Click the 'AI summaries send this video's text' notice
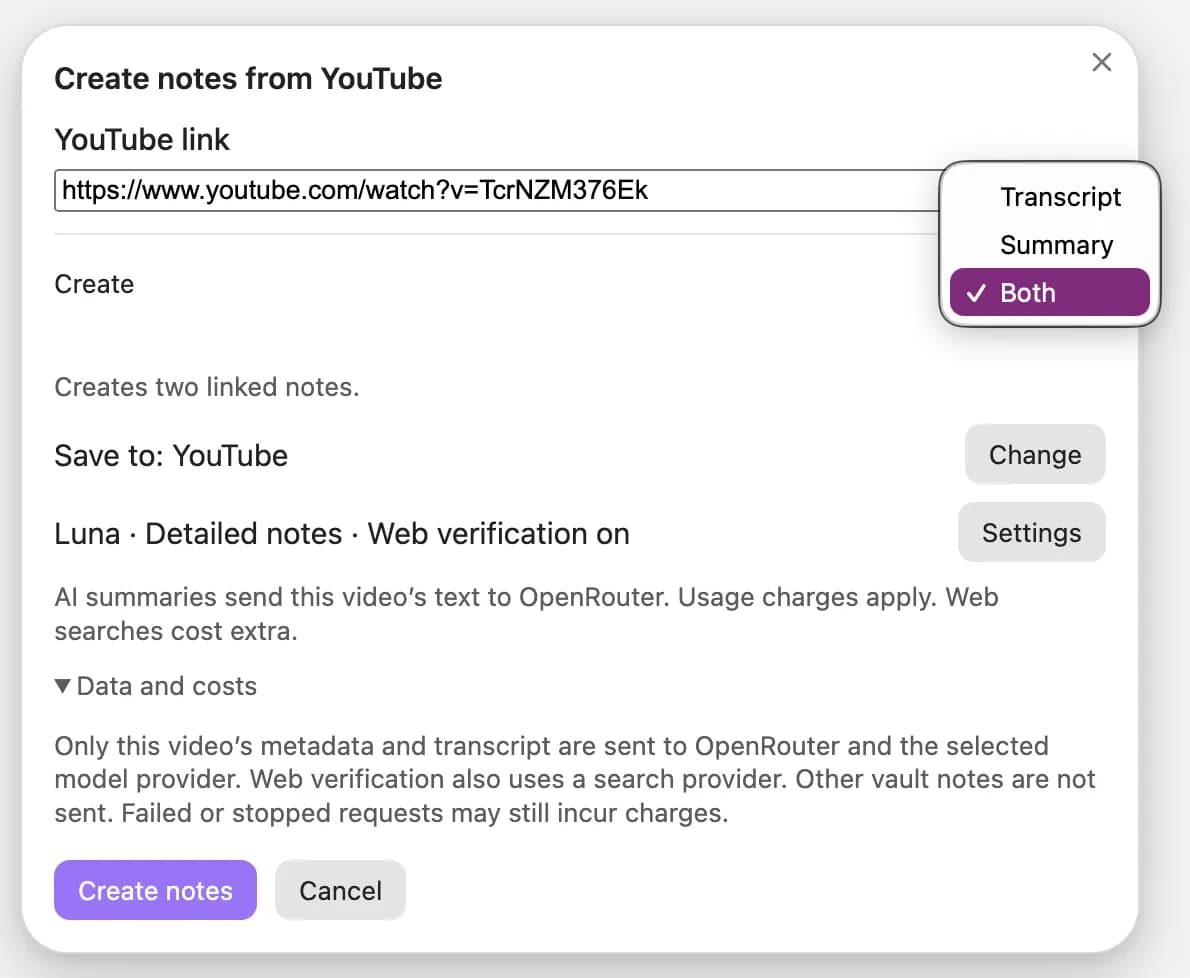Viewport: 1190px width, 978px height. click(x=527, y=614)
